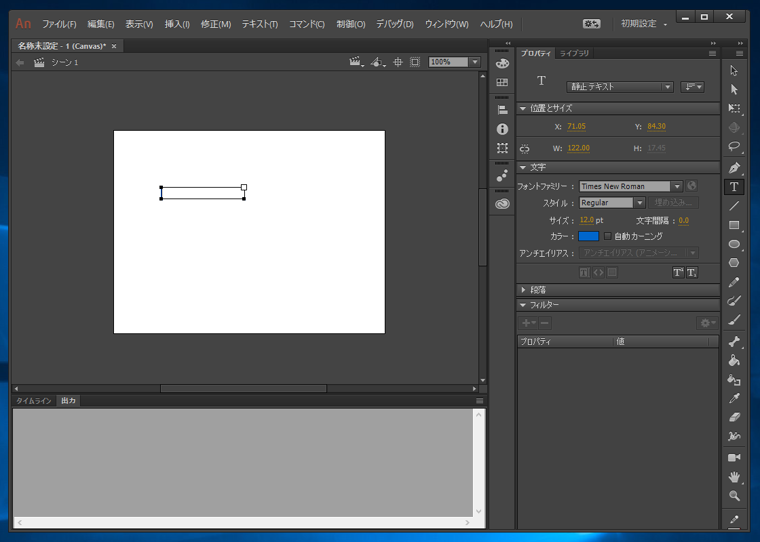Select the 出力 tab

tap(68, 400)
